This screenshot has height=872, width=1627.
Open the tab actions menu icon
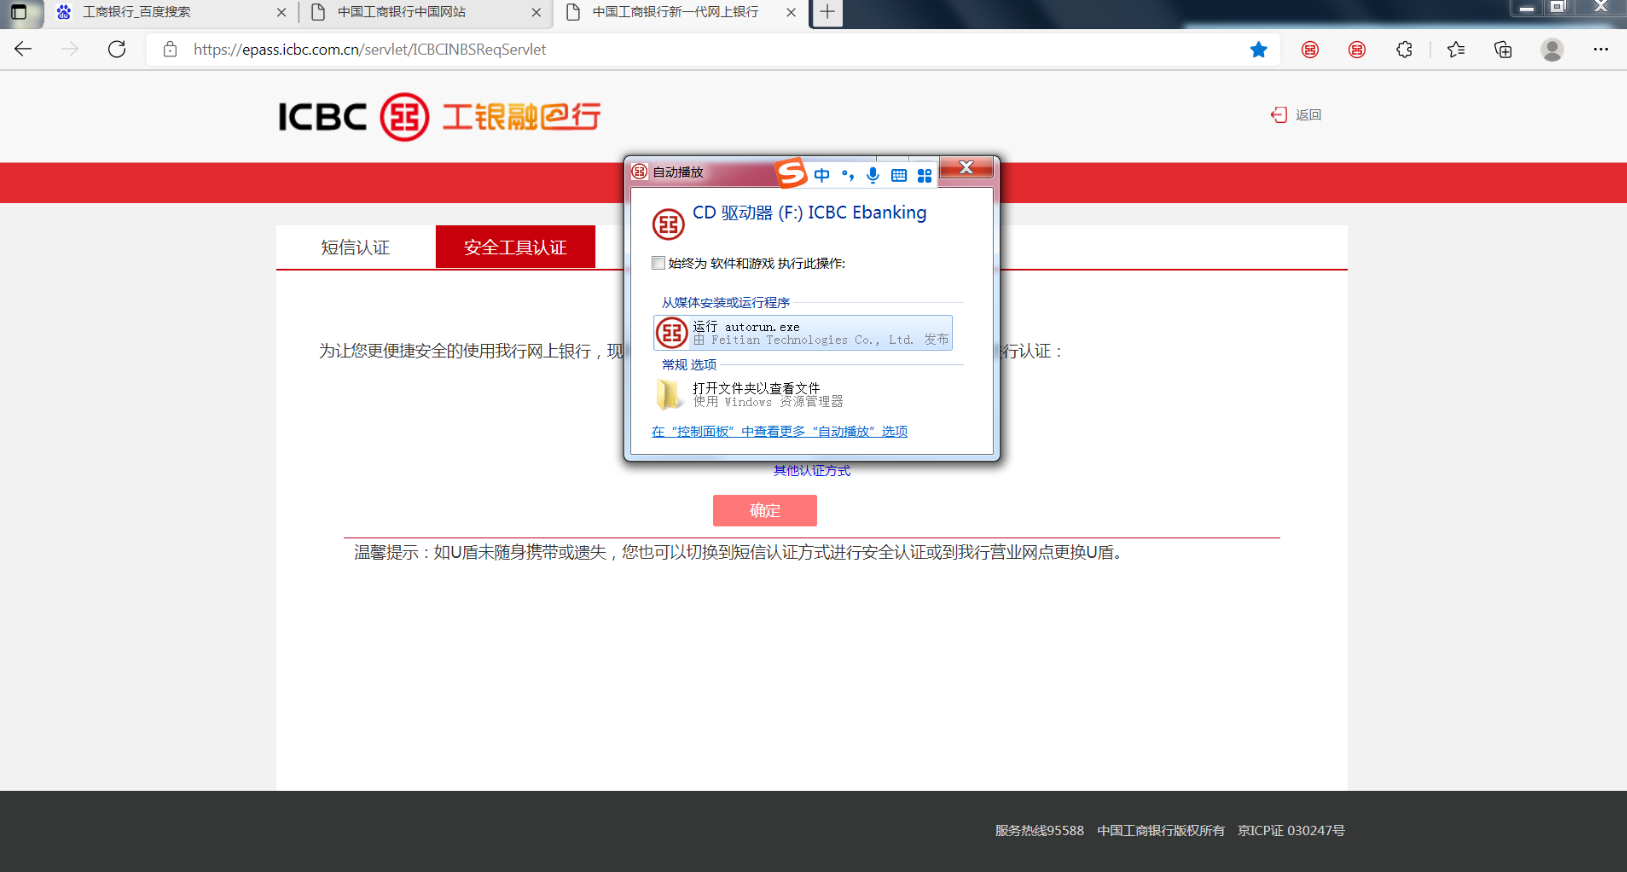19,13
